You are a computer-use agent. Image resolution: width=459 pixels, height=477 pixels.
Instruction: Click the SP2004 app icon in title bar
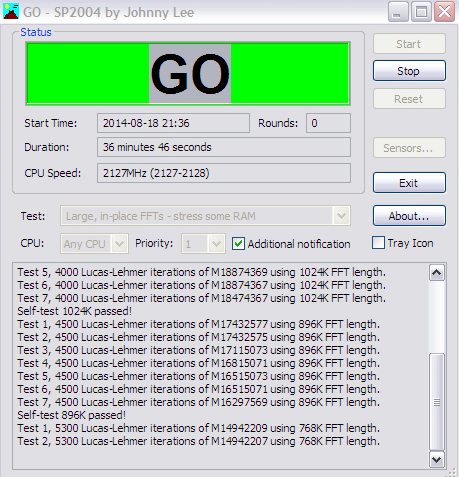click(x=11, y=12)
